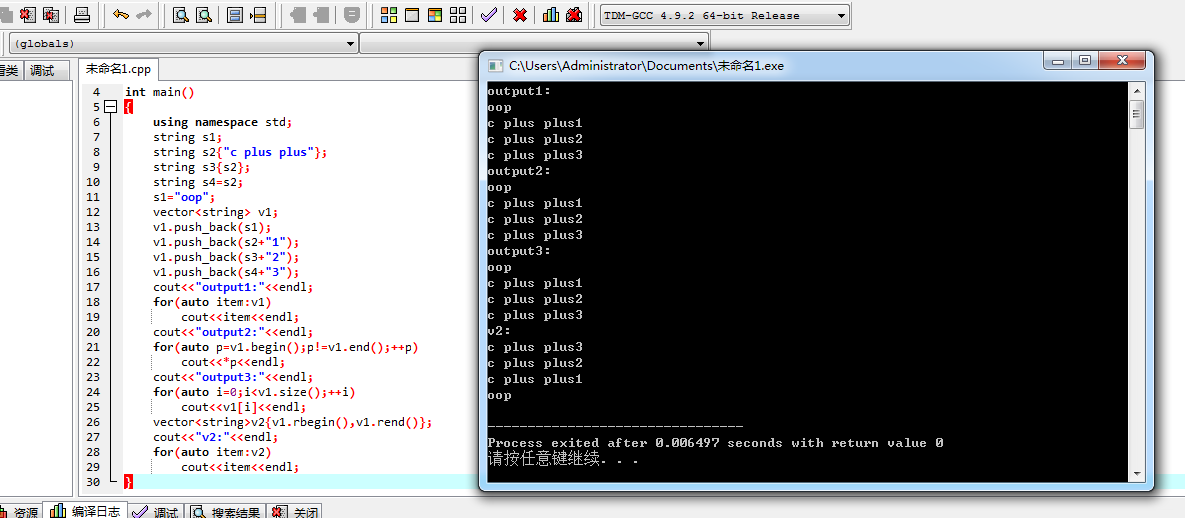The height and width of the screenshot is (518, 1185).
Task: Open the Find magnifier tool
Action: click(181, 14)
